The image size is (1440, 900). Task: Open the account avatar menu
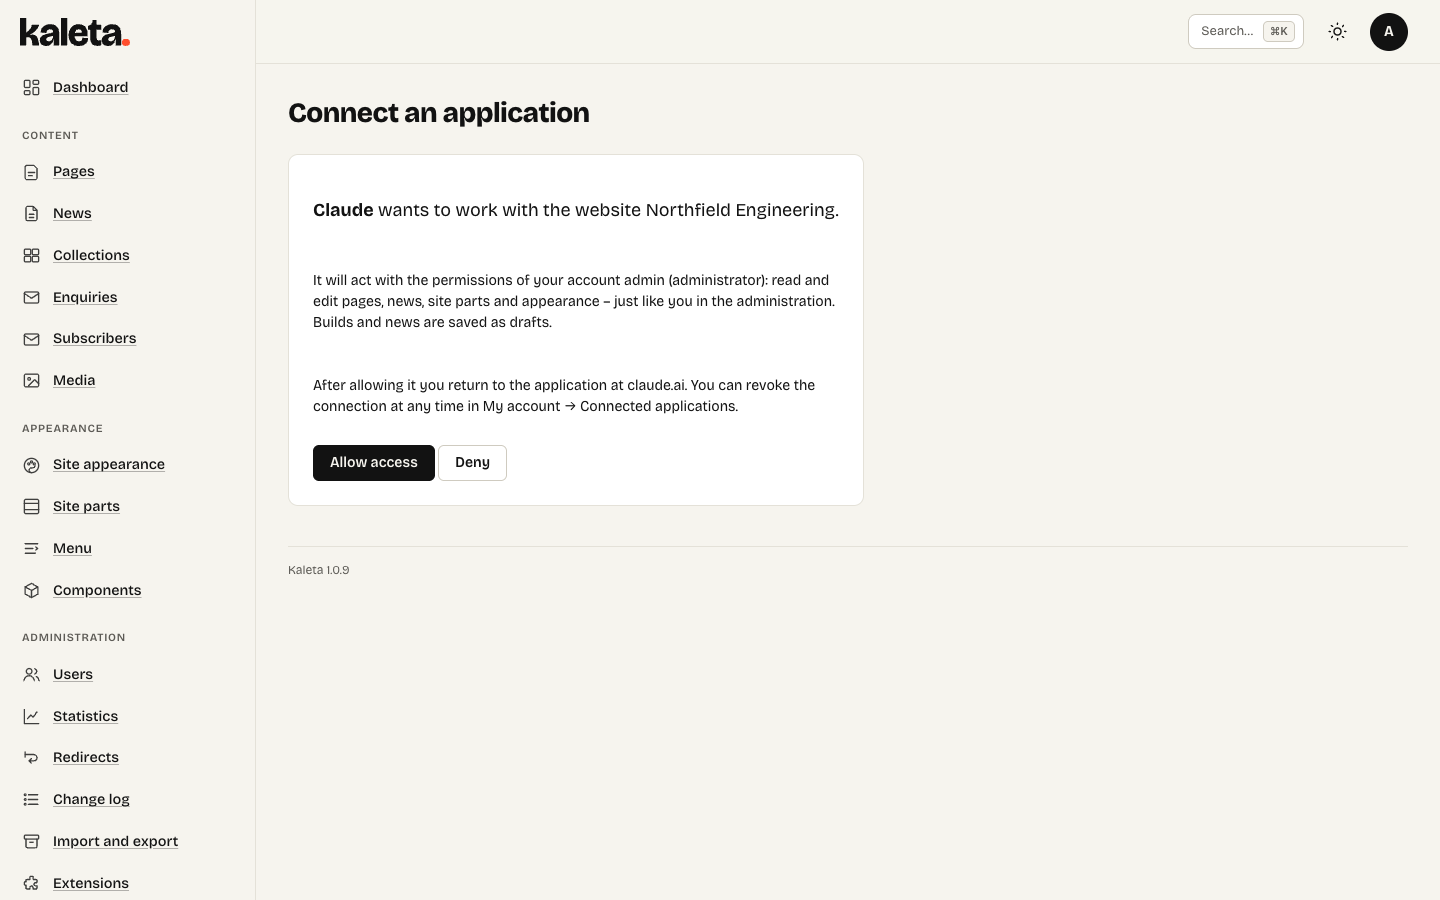1389,32
